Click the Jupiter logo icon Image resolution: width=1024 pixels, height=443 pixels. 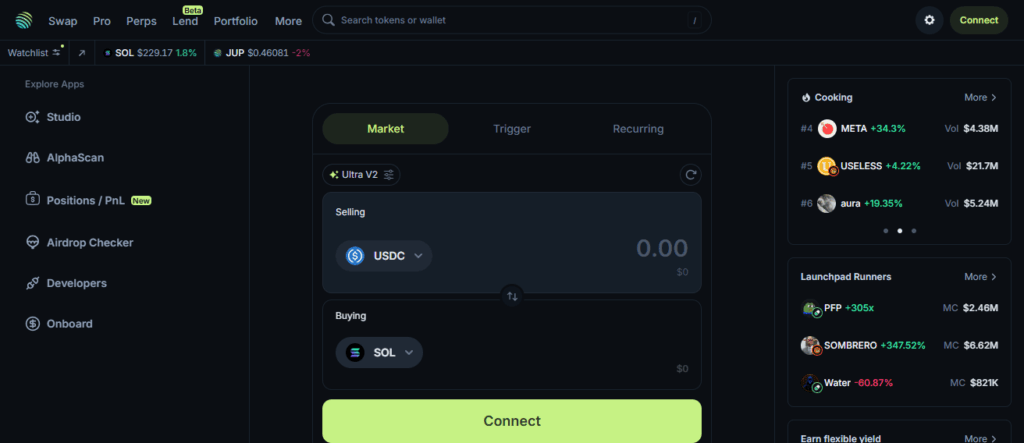pos(24,20)
